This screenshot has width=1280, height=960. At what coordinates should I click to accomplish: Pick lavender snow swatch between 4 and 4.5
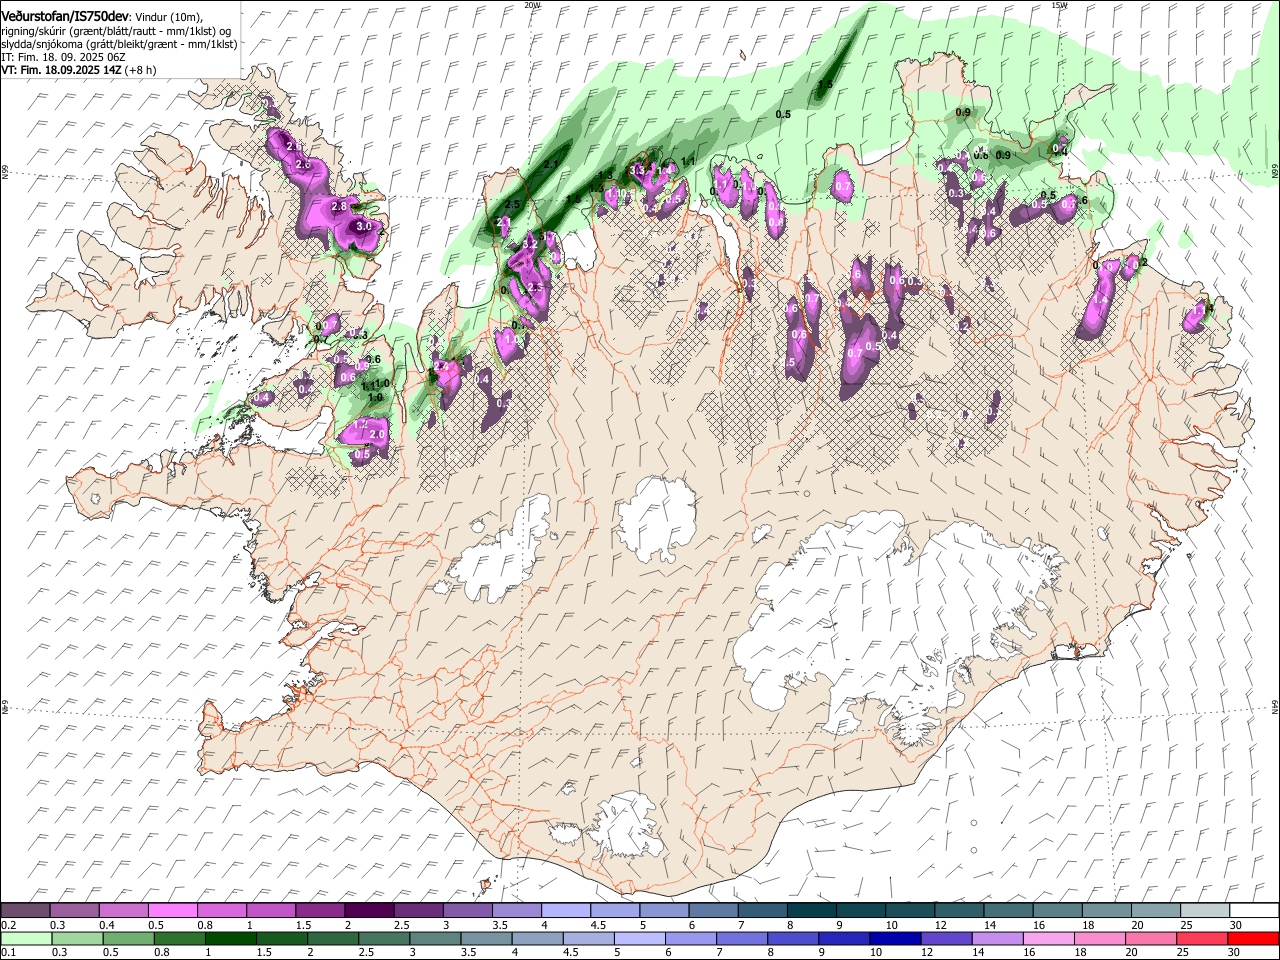(564, 910)
